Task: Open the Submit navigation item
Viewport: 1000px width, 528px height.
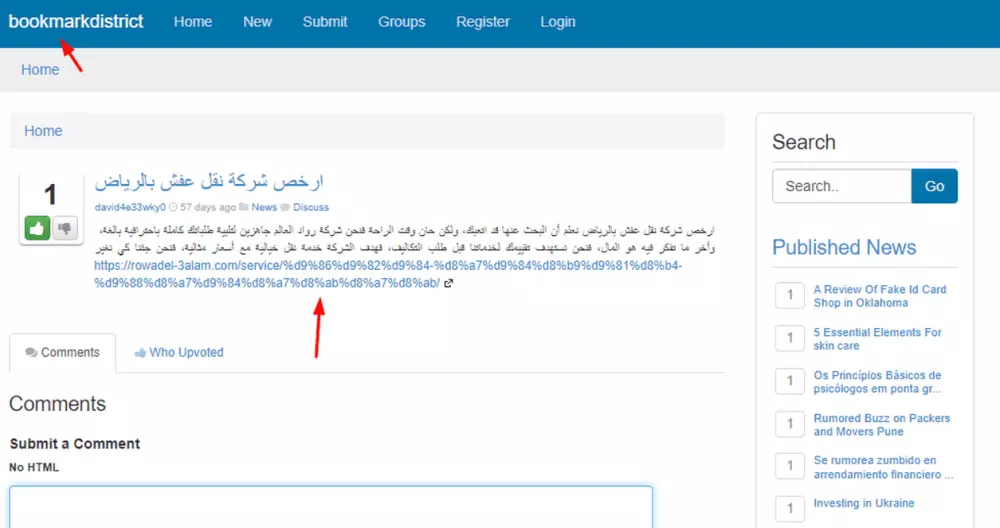Action: 325,22
